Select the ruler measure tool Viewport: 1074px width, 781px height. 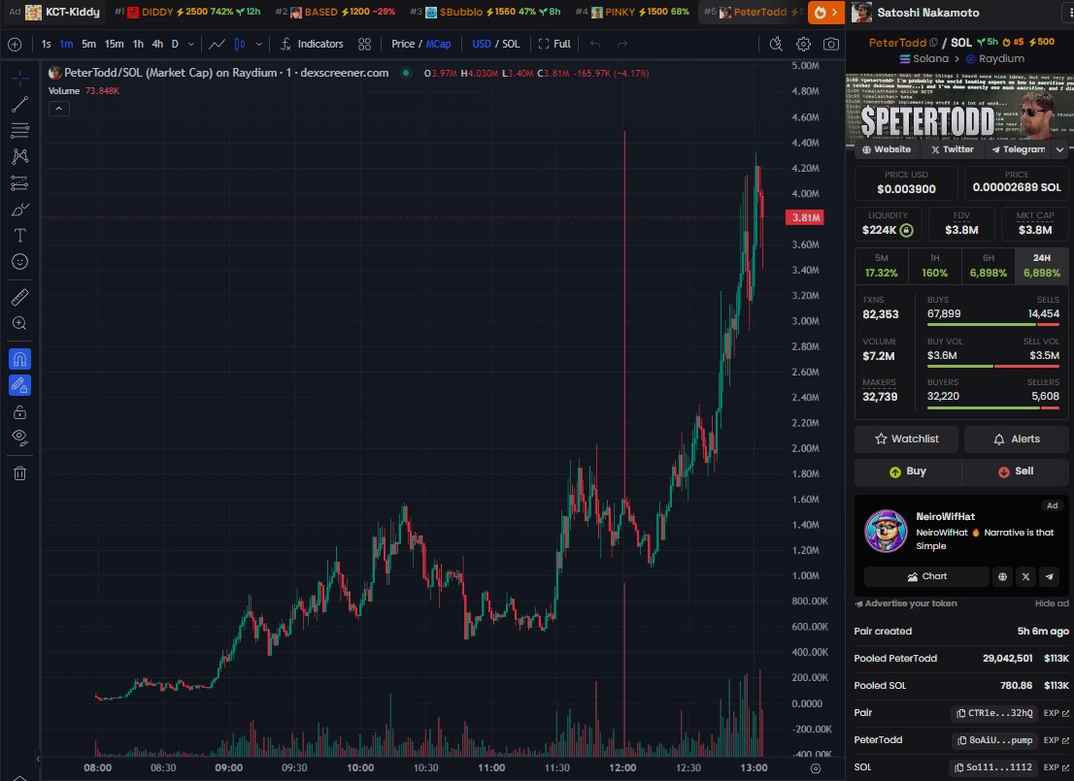click(20, 297)
